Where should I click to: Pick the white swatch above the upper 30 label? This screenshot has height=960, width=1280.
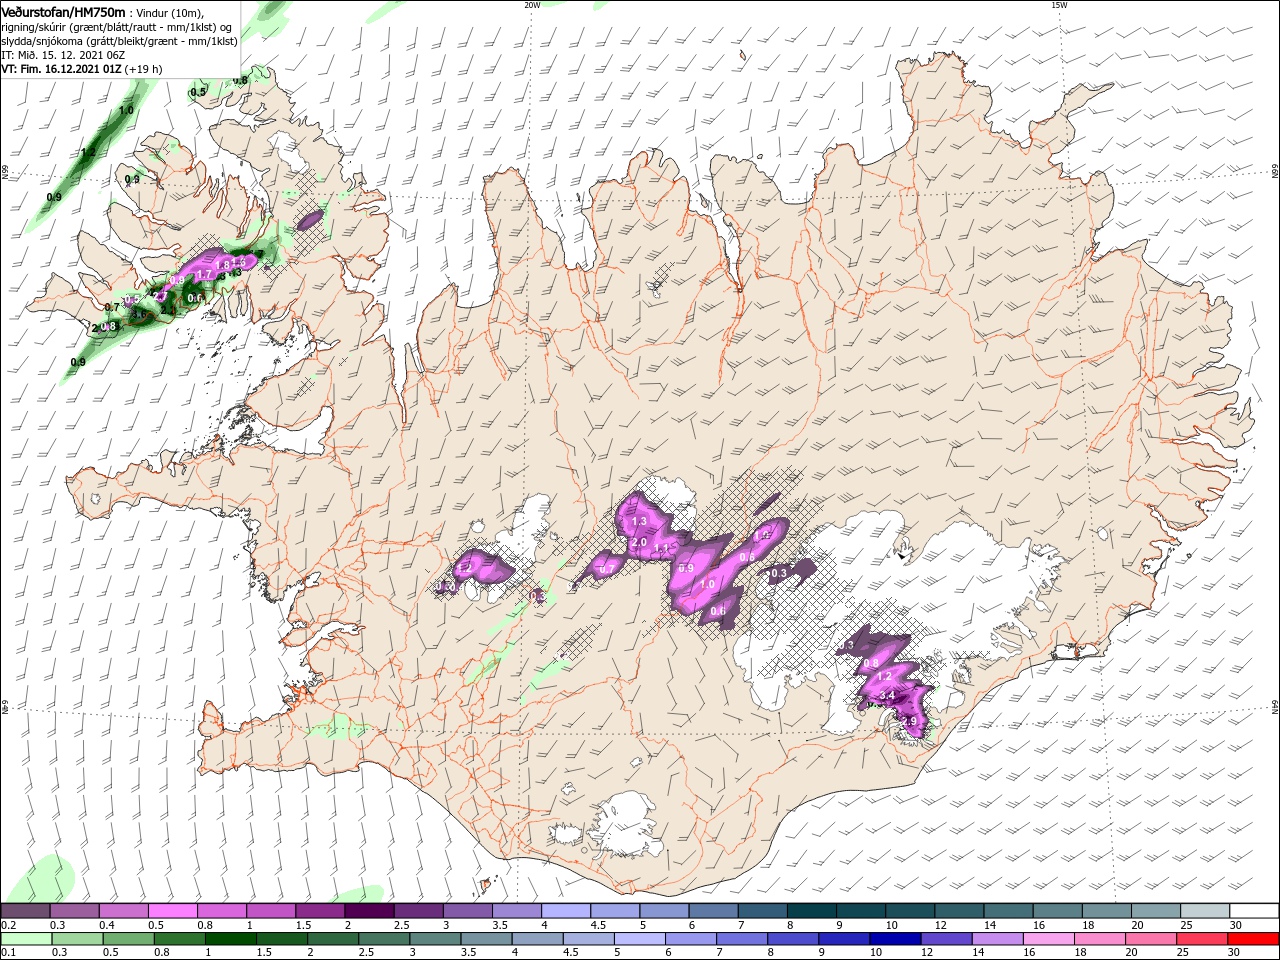1254,911
